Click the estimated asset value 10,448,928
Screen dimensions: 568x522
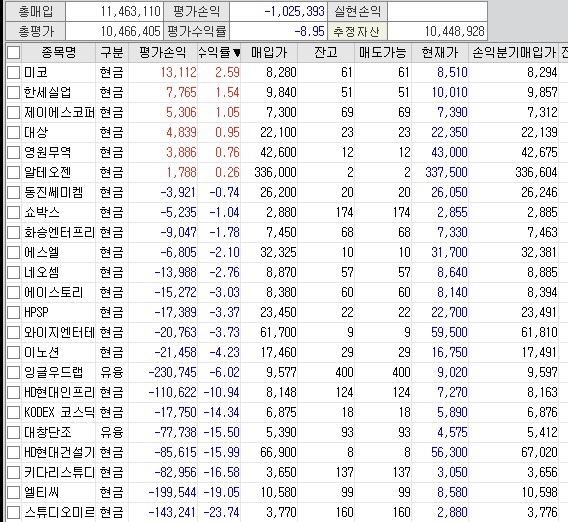pos(455,32)
